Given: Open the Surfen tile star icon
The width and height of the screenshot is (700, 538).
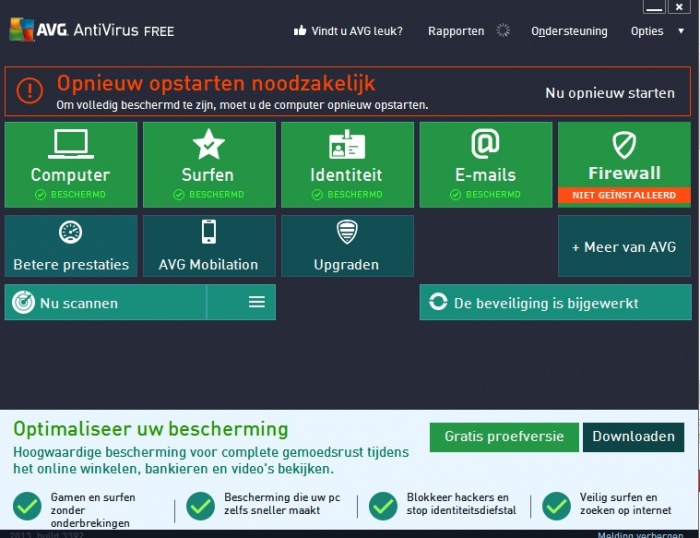Looking at the screenshot, I should [208, 144].
